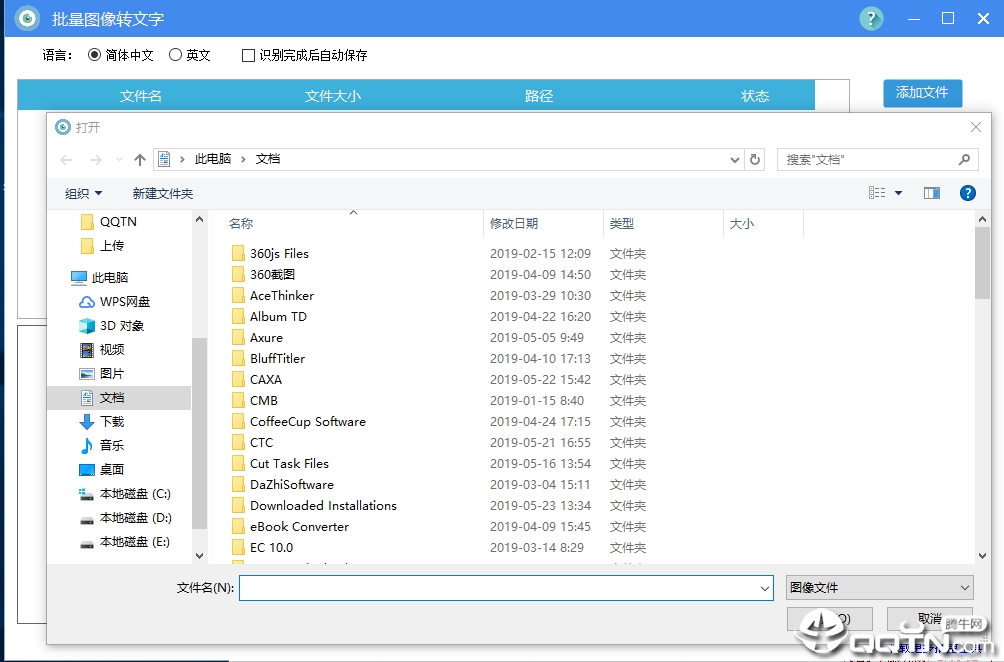
Task: Select the 360截图 folder
Action: (x=273, y=275)
